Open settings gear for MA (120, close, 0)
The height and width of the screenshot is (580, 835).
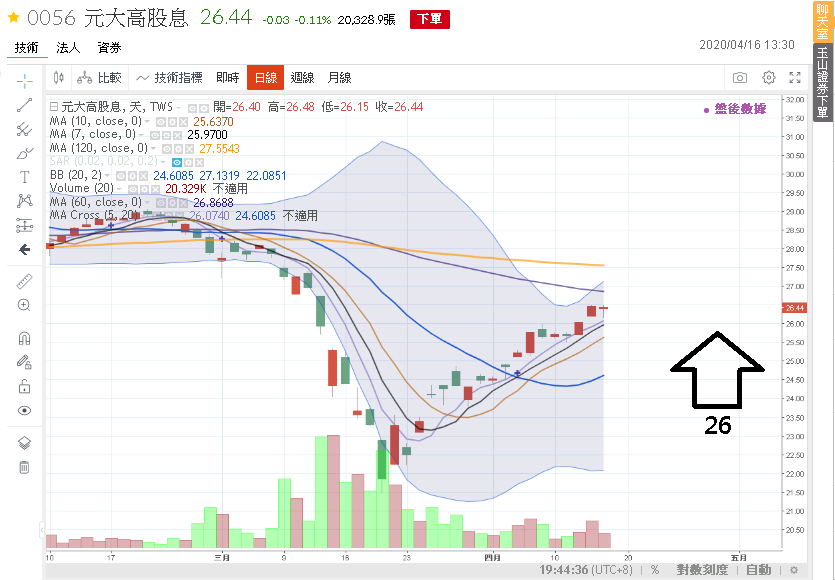(x=178, y=149)
